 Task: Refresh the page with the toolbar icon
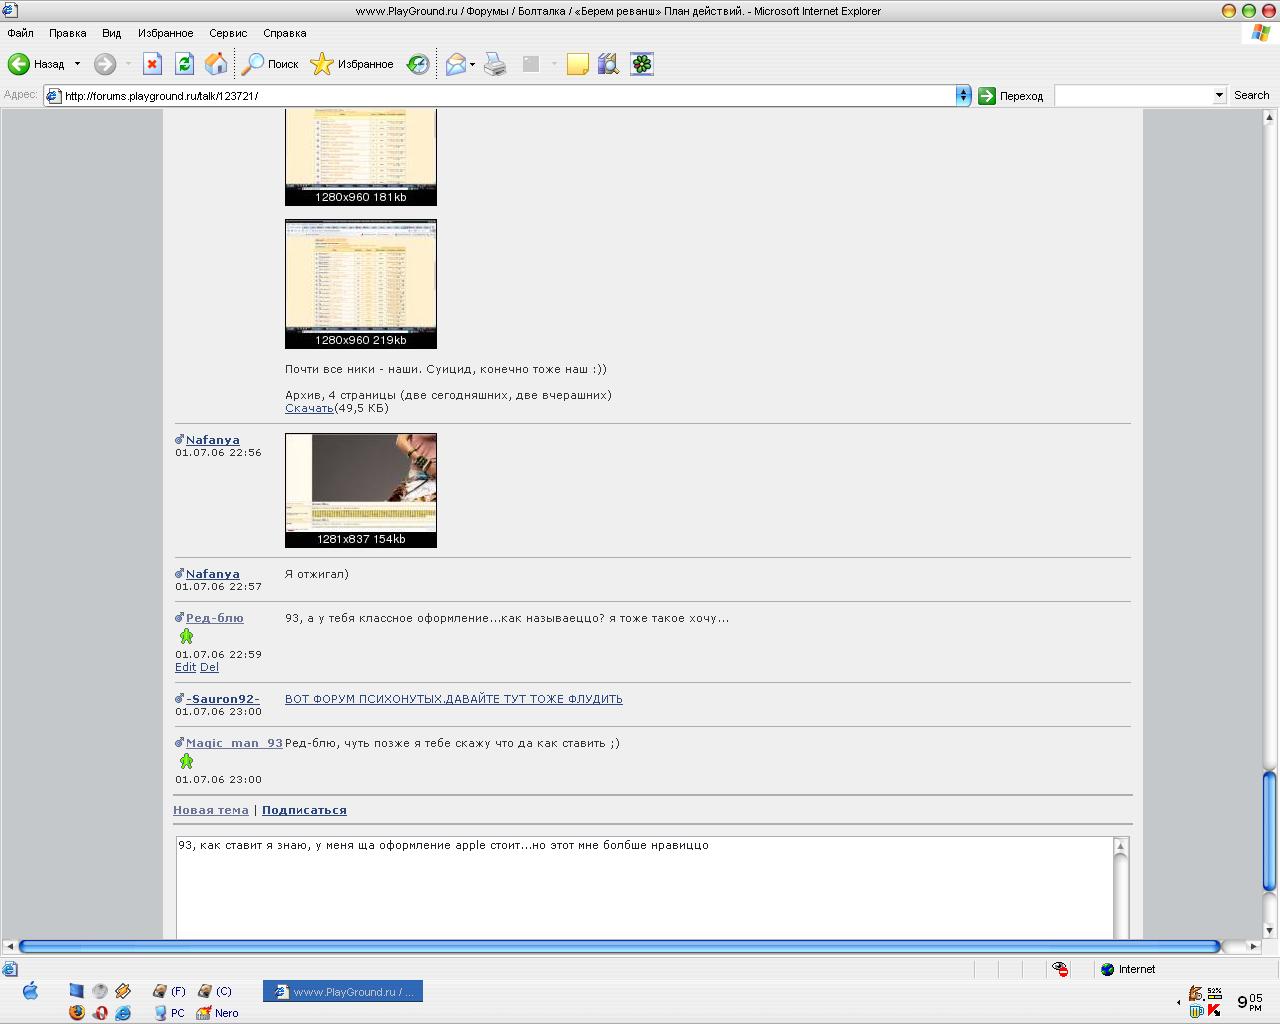(184, 64)
